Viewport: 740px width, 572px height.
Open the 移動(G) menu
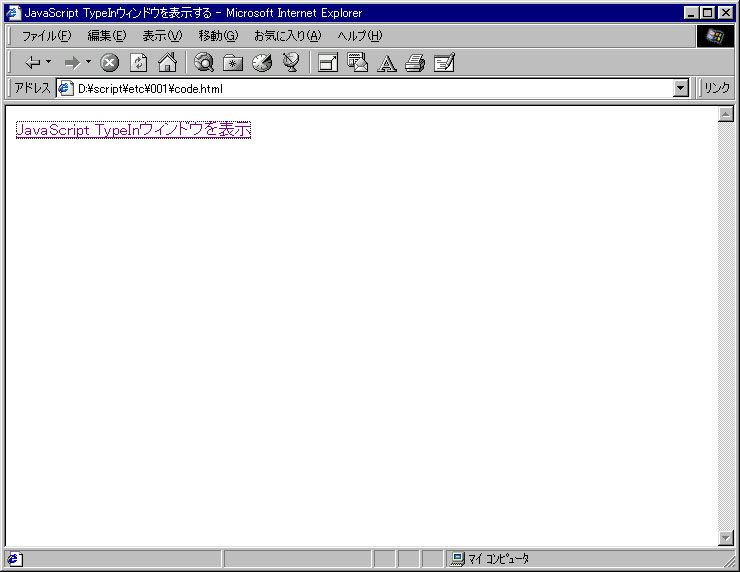click(218, 36)
